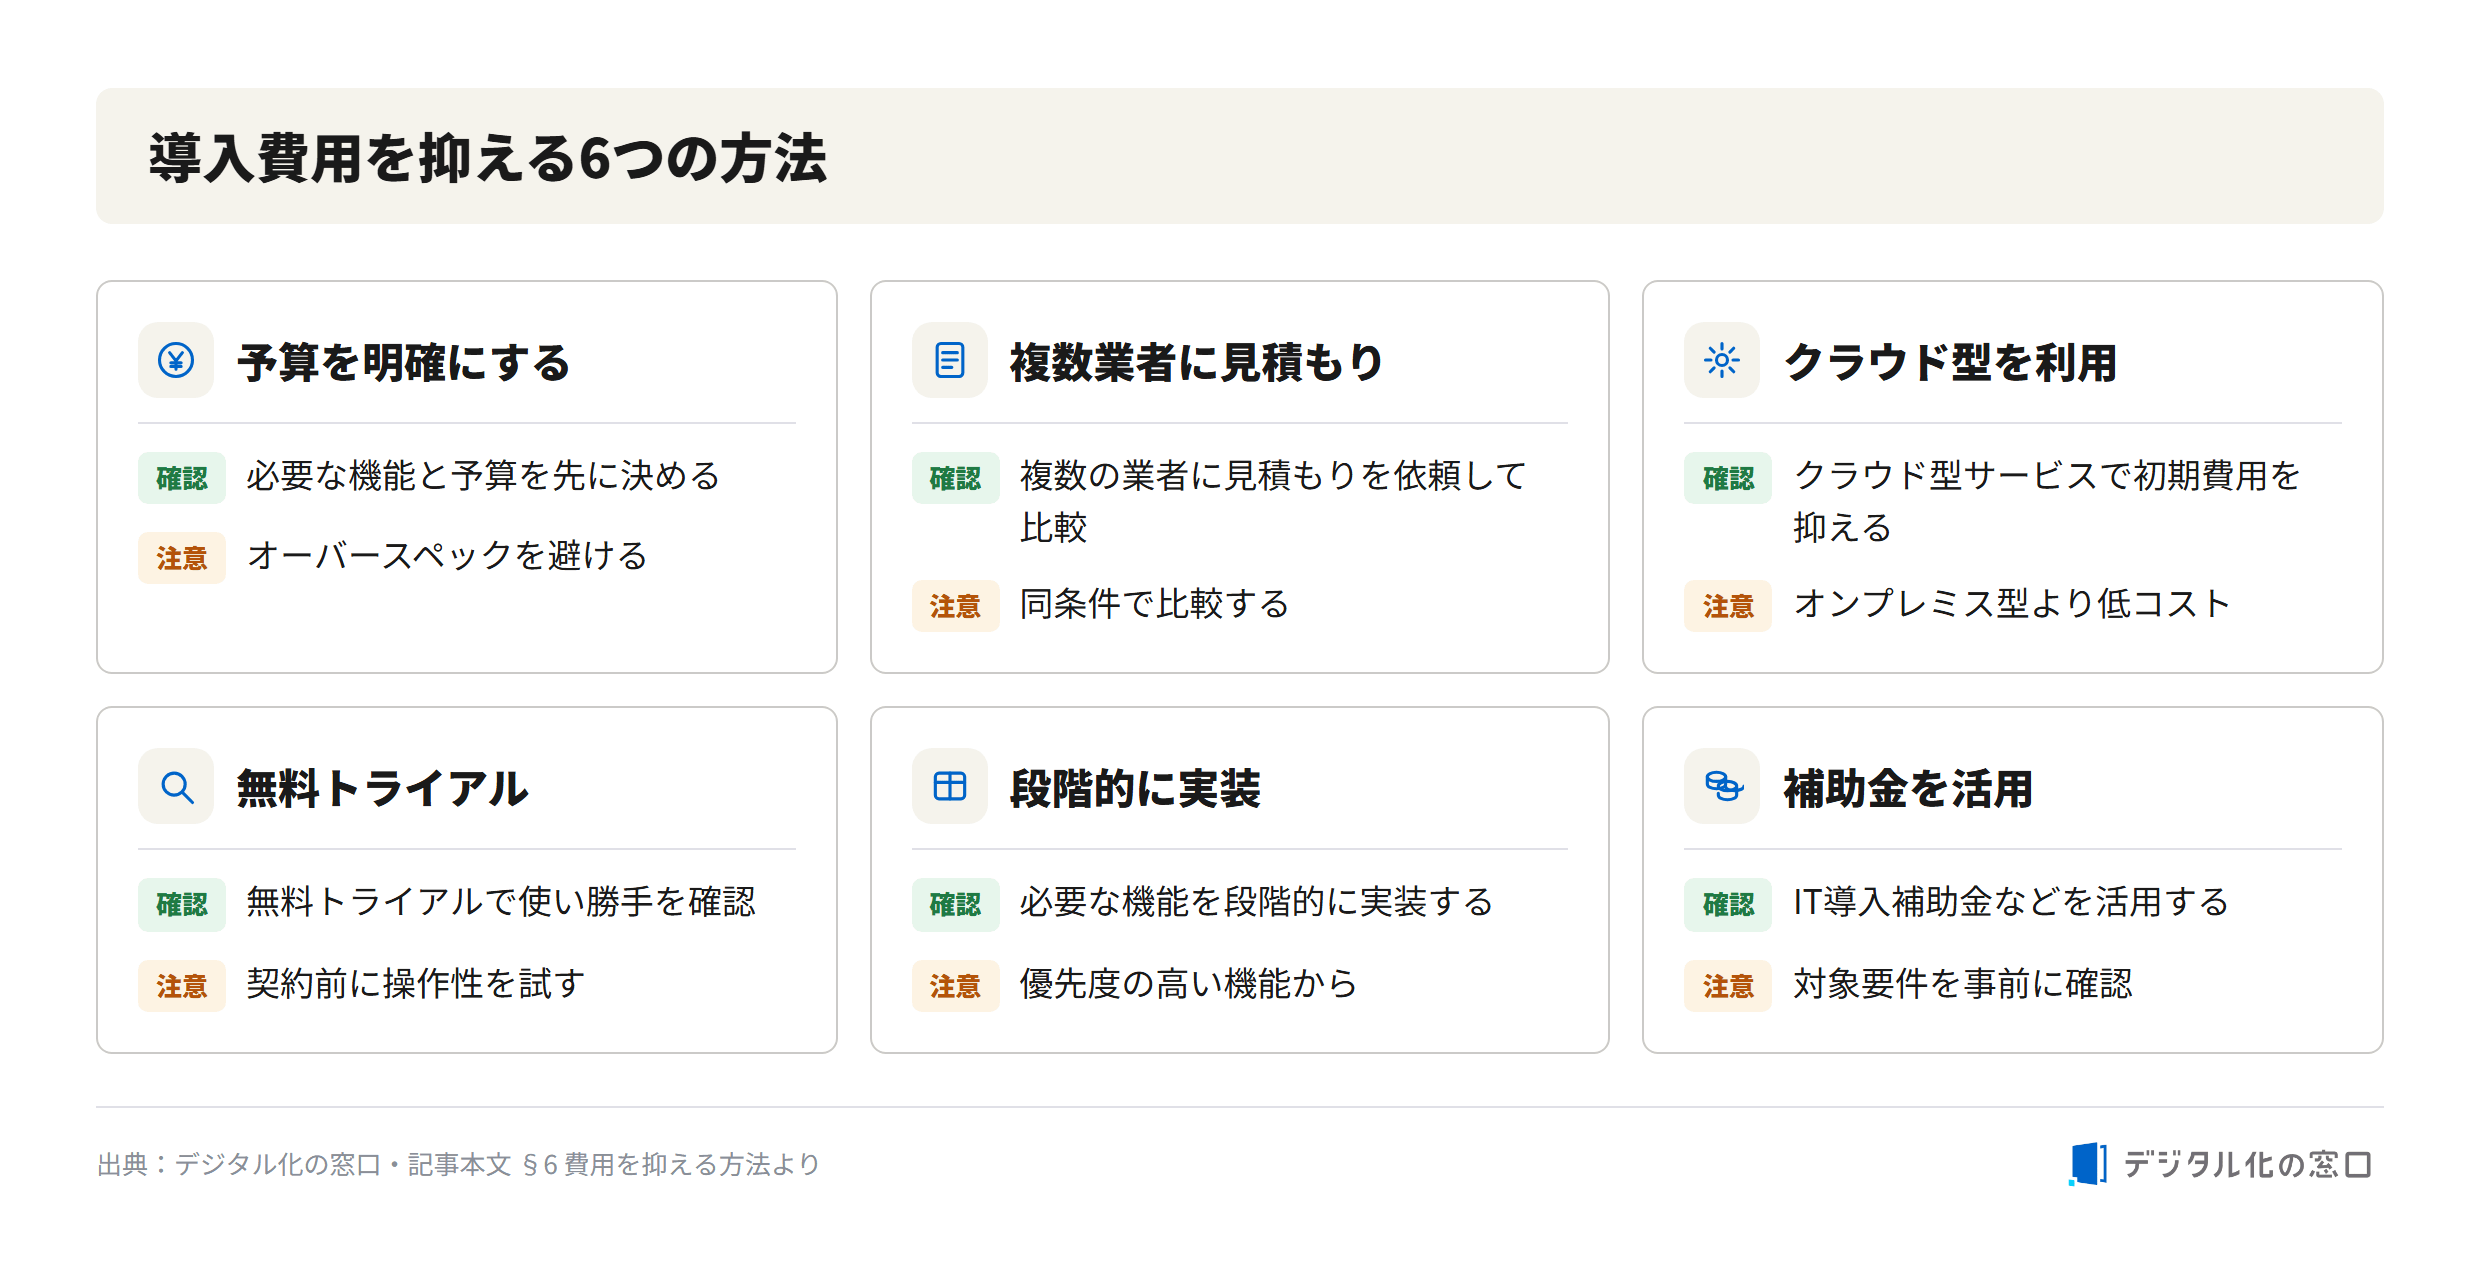Click the magnifier icon beside 無料トライアル
The image size is (2480, 1280).
tap(177, 787)
